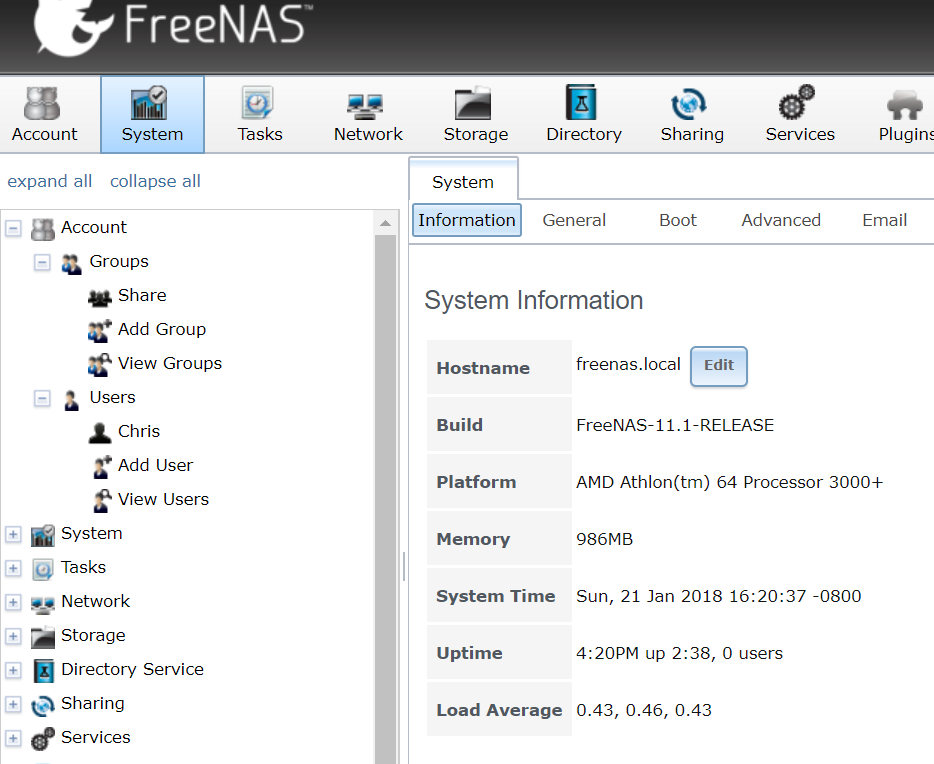This screenshot has width=934, height=764.
Task: Expand the Storage tree node
Action: tap(13, 636)
